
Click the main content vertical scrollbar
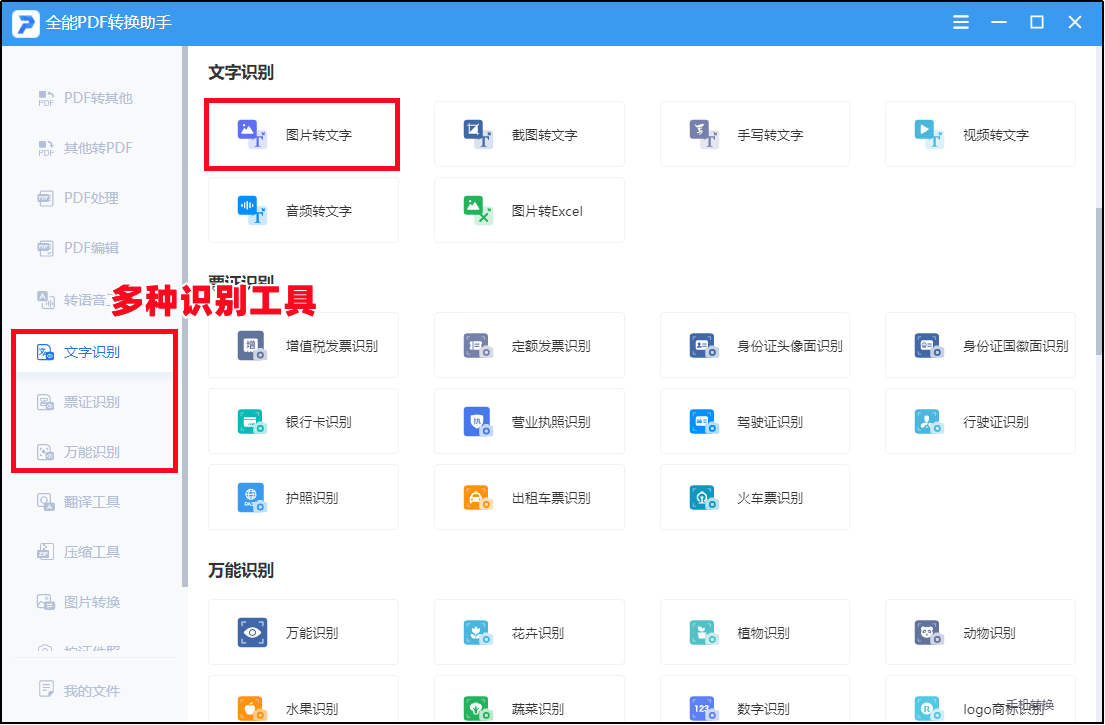point(1099,280)
